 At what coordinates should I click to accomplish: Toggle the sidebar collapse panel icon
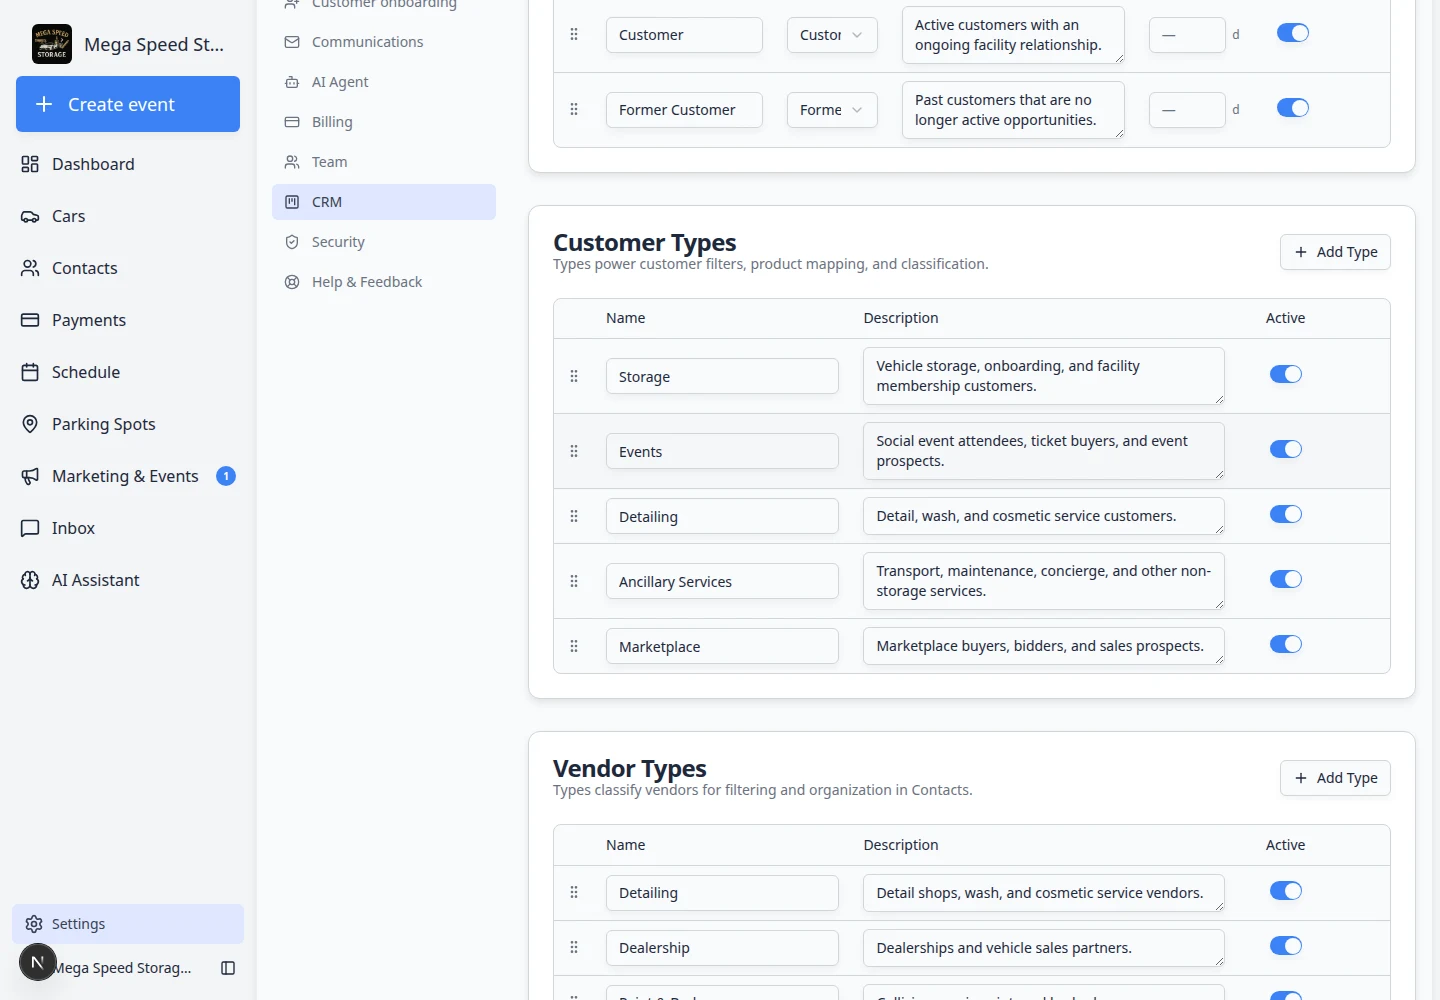(x=228, y=968)
